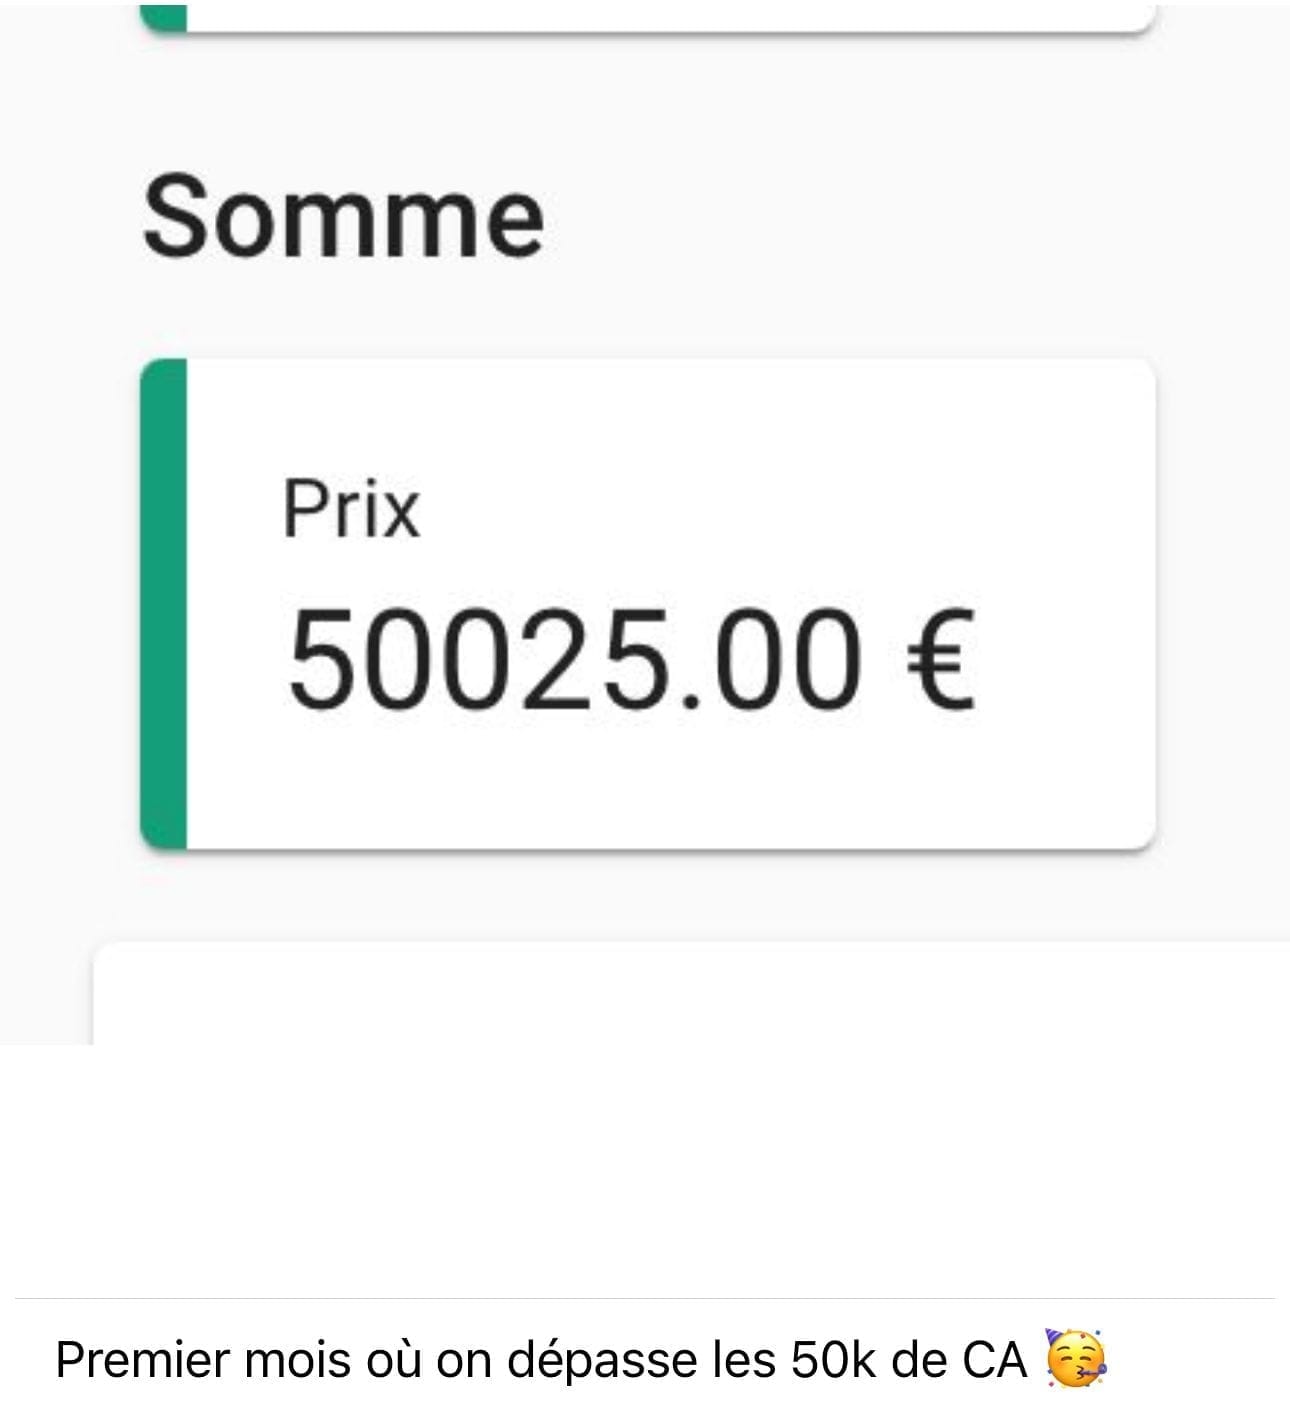Select the "Somme" section heading

pos(343,217)
